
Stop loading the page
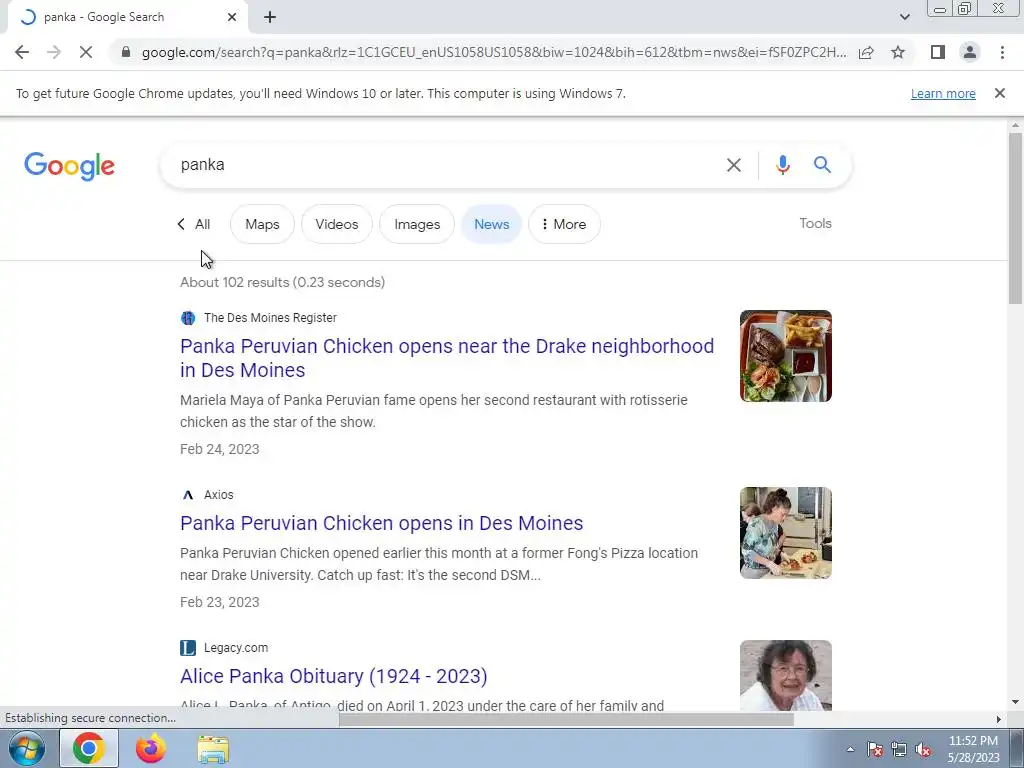pyautogui.click(x=86, y=52)
